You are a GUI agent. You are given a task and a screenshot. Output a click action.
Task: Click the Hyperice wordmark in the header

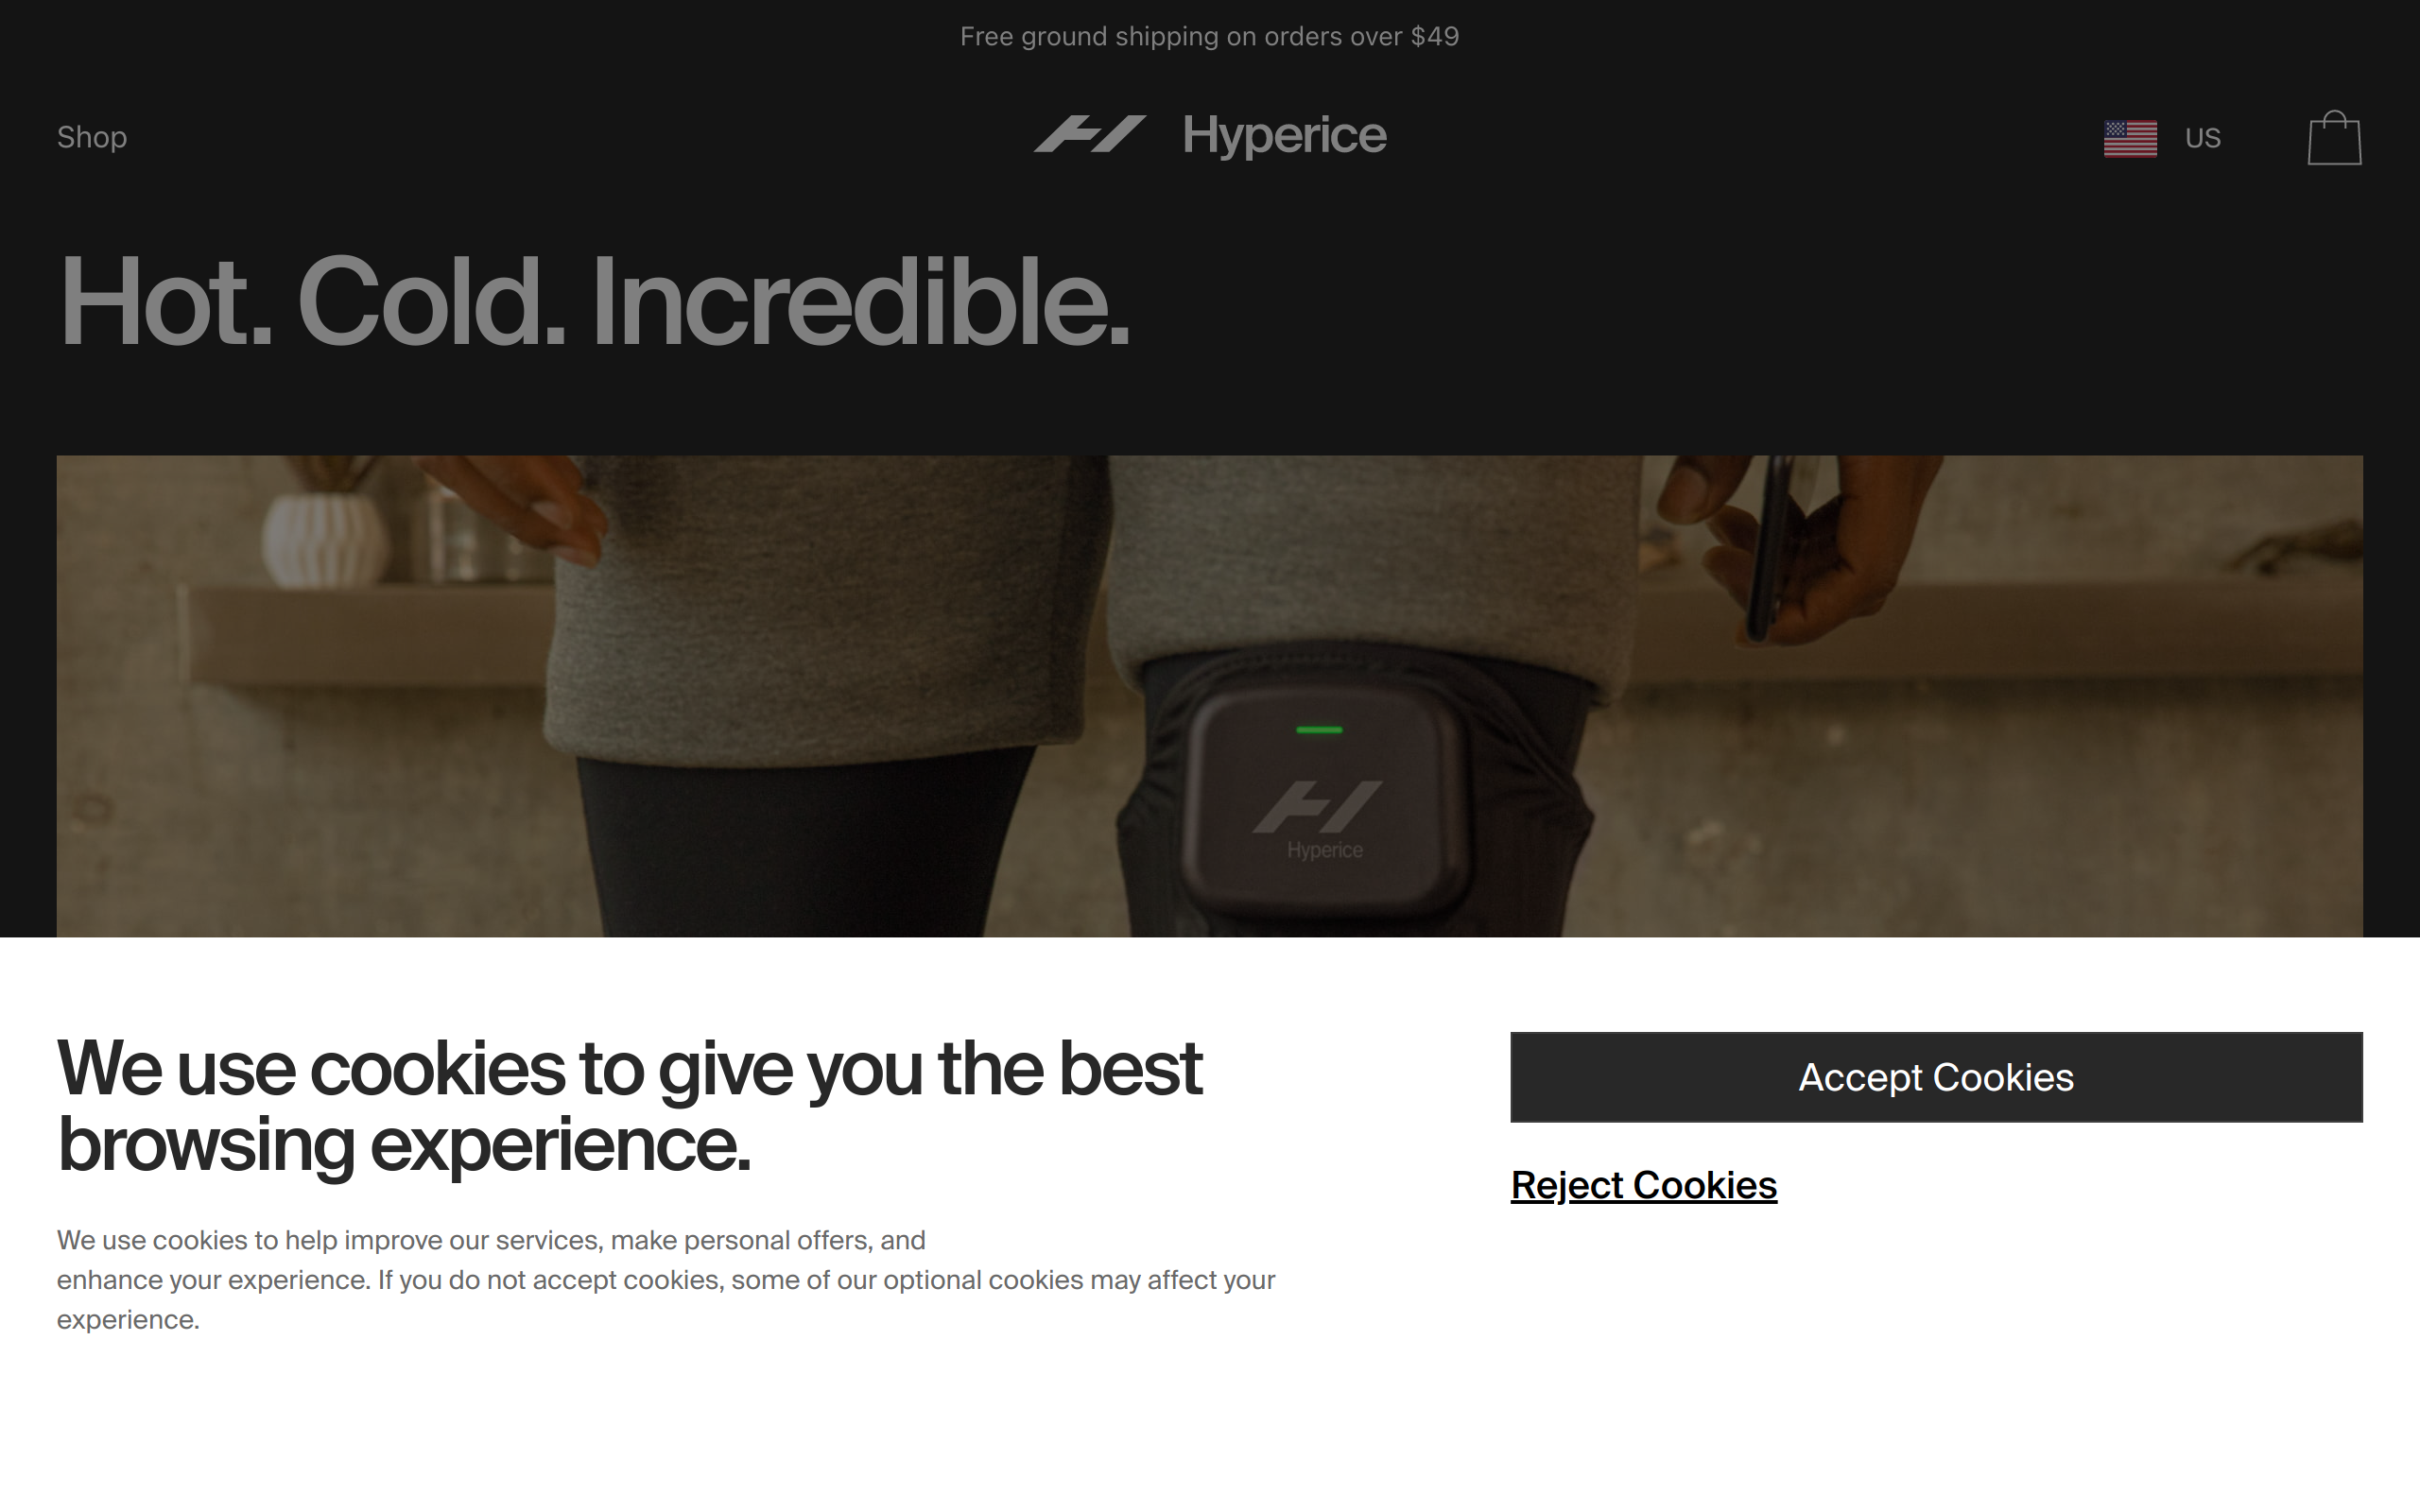(1284, 136)
